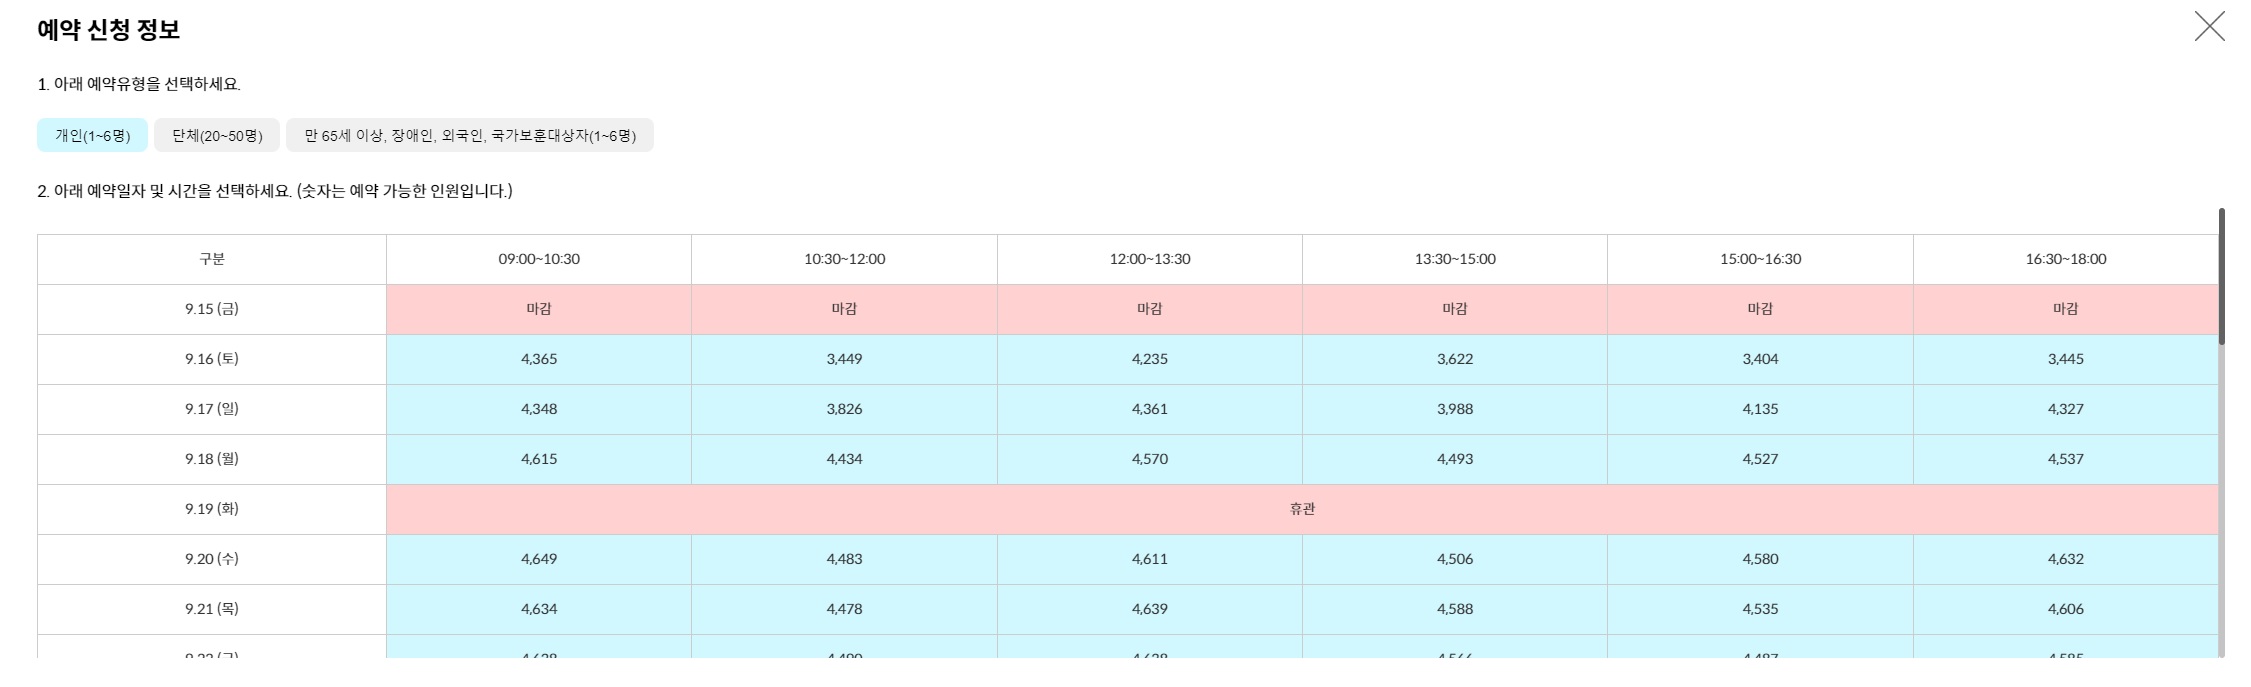The height and width of the screenshot is (687, 2251).
Task: Click the 예약 신청 정보 dialog title
Action: [x=108, y=30]
